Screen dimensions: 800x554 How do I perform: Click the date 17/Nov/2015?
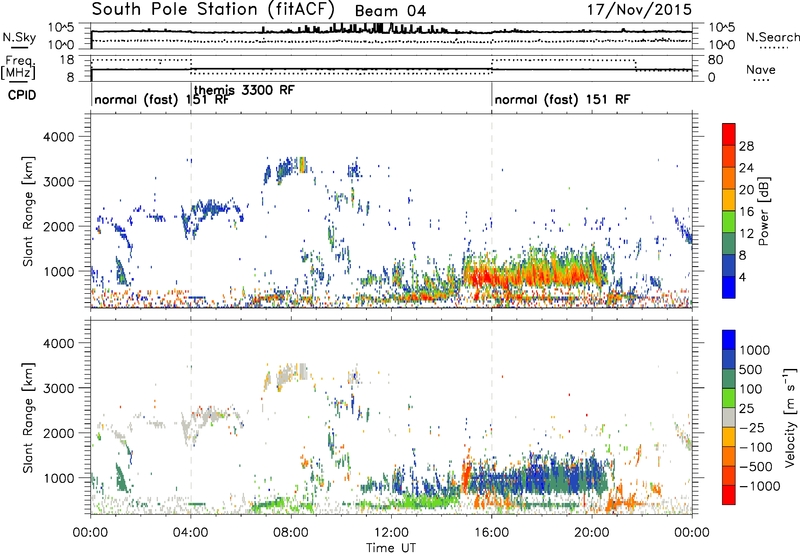tap(639, 9)
